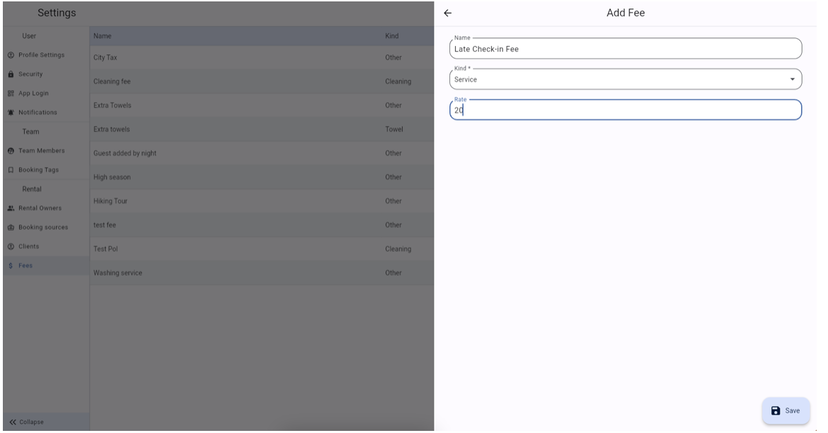This screenshot has width=828, height=433.
Task: Go back with the arrow in Add Fee
Action: pos(448,13)
